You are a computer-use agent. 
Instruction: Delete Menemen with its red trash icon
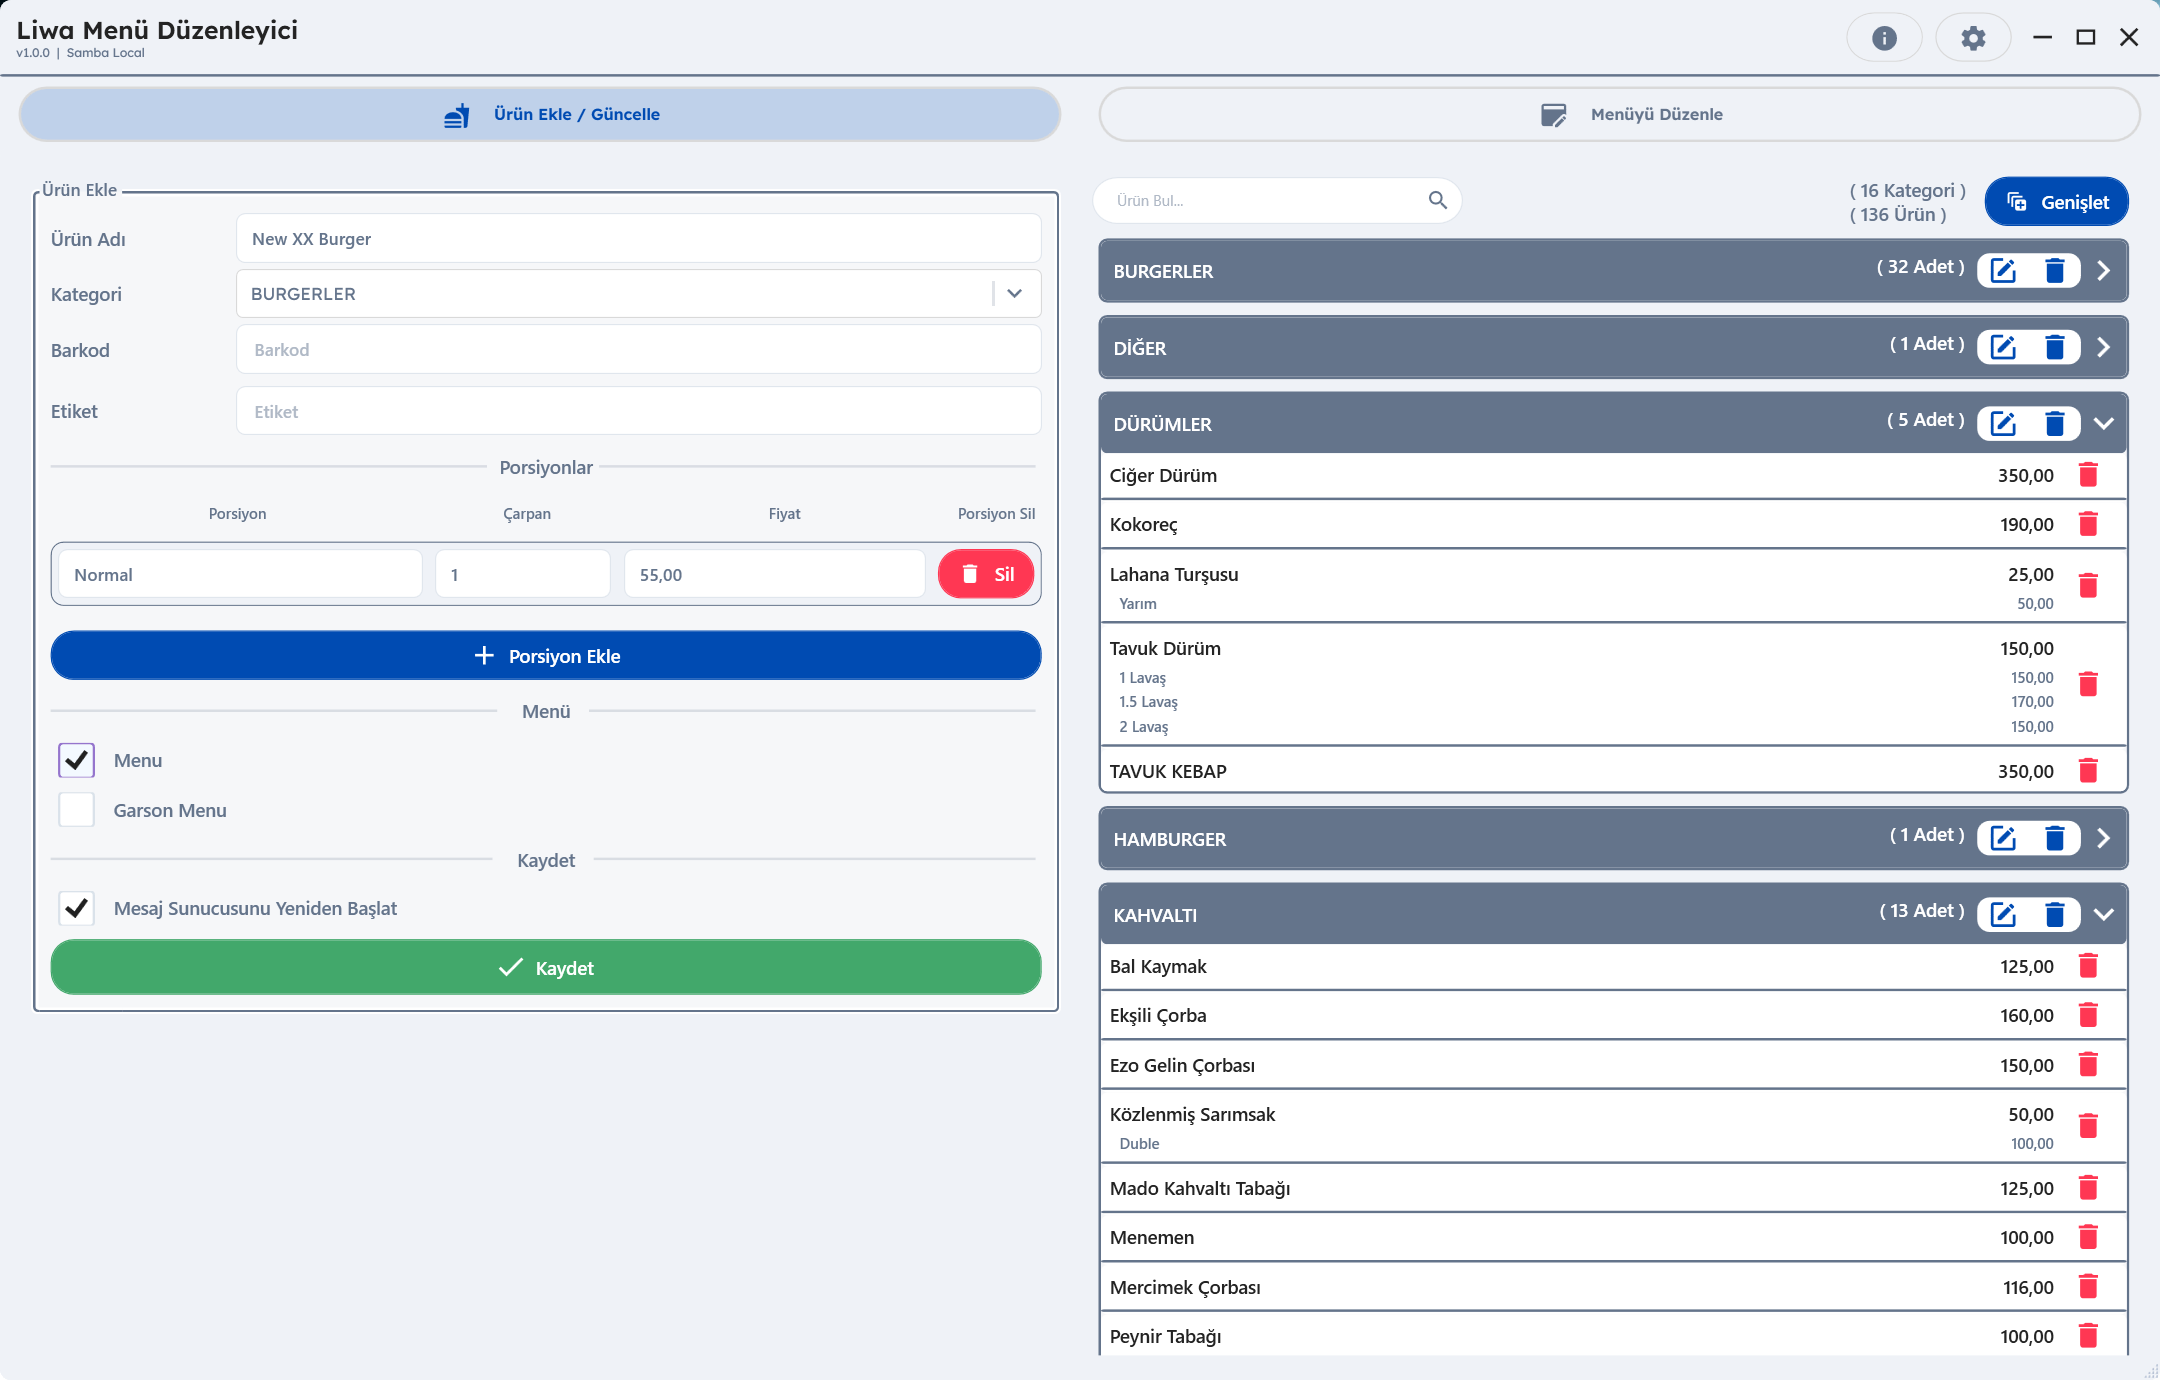(x=2088, y=1238)
